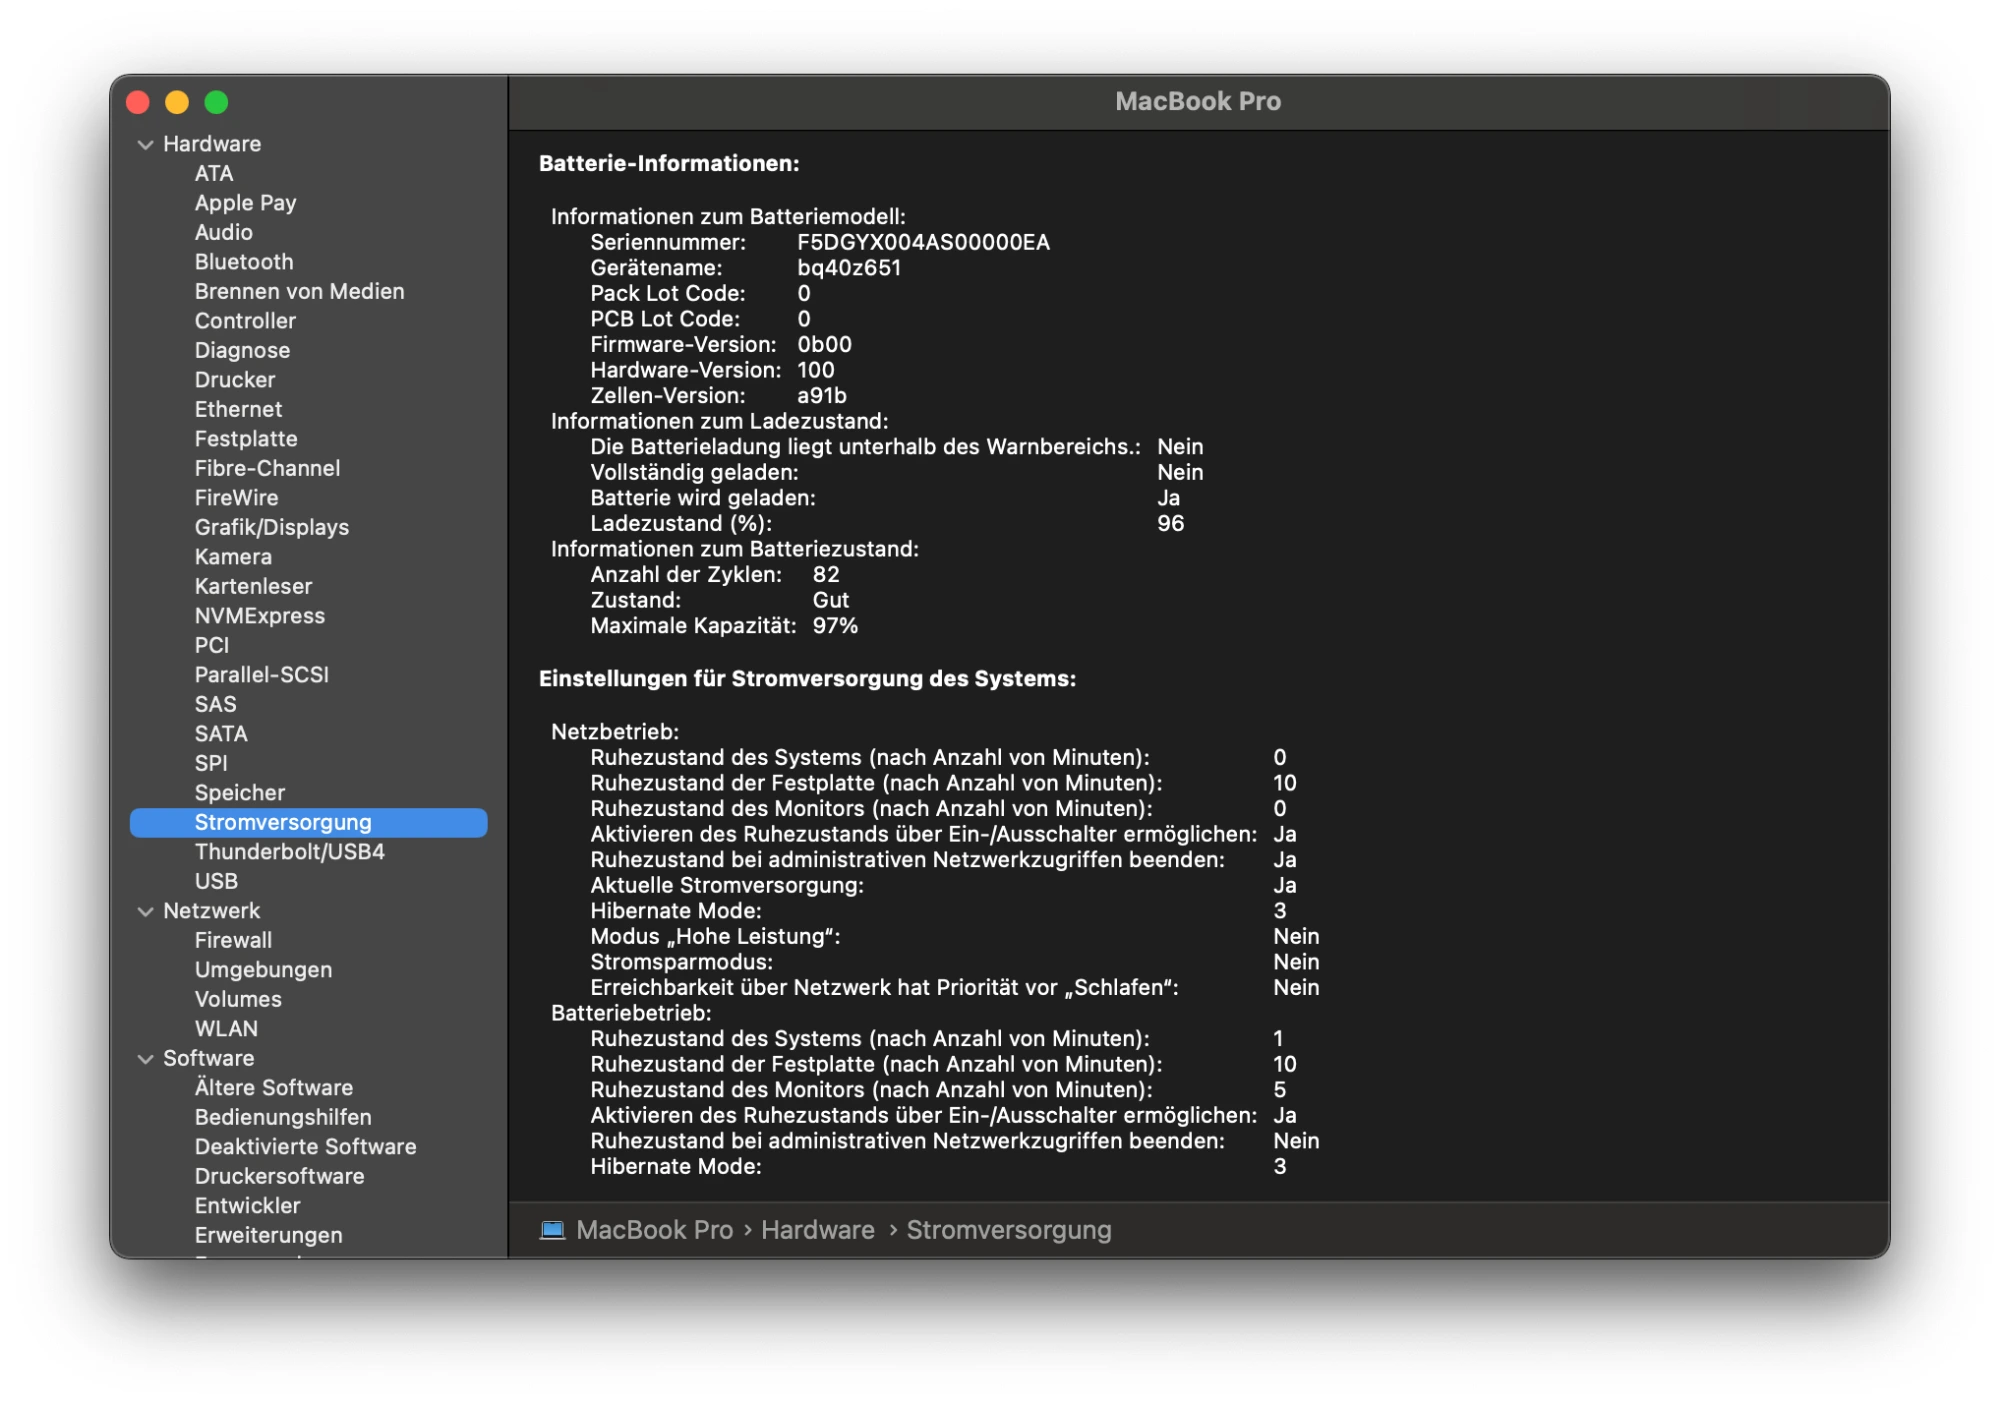Viewport: 2000px width, 1404px height.
Task: Select the Hardware category label
Action: (212, 144)
